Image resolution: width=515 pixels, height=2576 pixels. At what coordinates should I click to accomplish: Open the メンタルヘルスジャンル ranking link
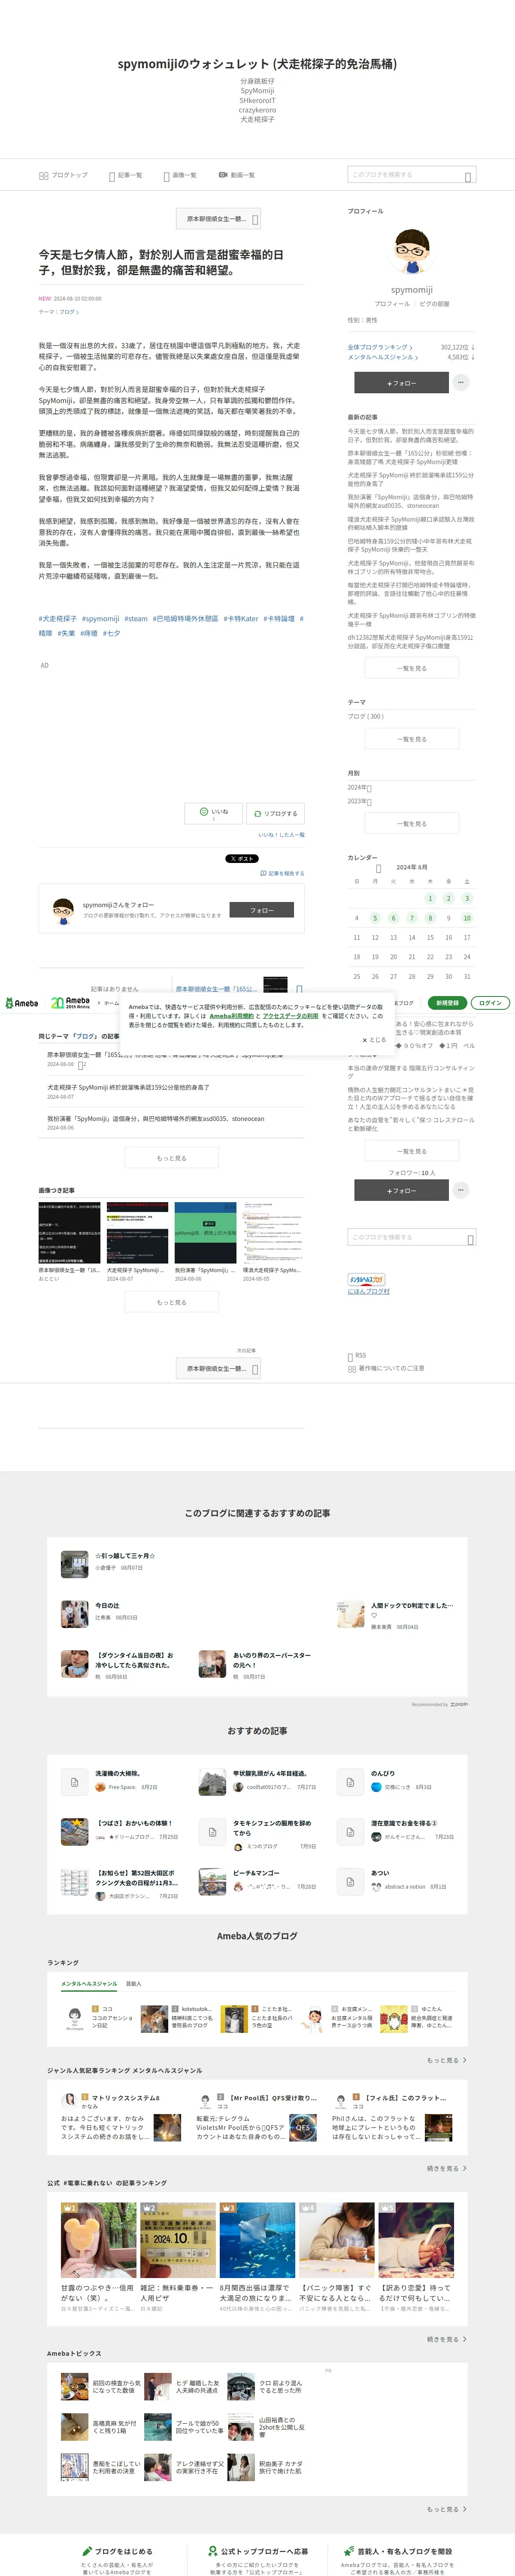(x=383, y=357)
